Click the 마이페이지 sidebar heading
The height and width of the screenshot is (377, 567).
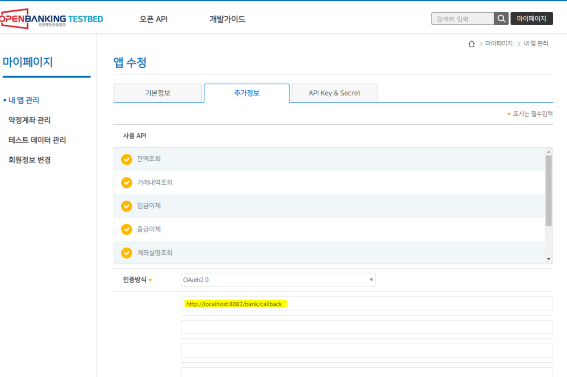click(28, 62)
